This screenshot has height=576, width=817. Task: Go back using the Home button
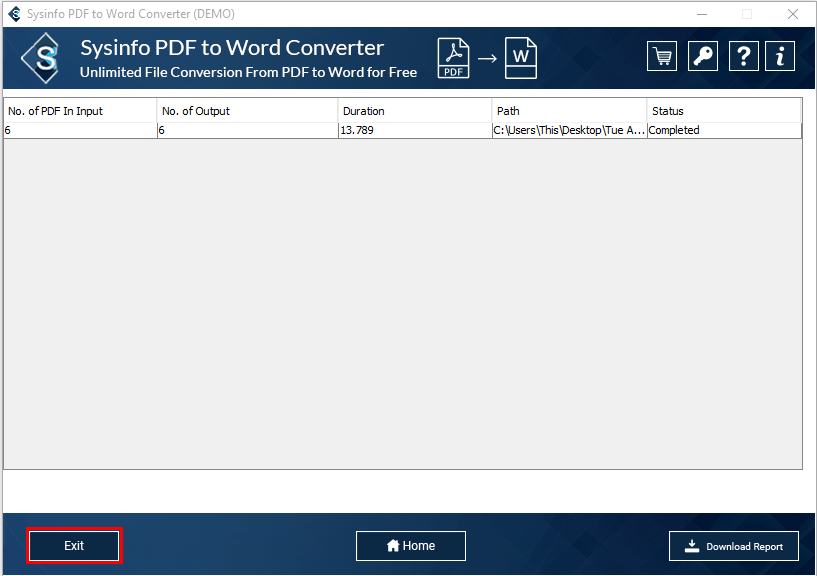[411, 546]
